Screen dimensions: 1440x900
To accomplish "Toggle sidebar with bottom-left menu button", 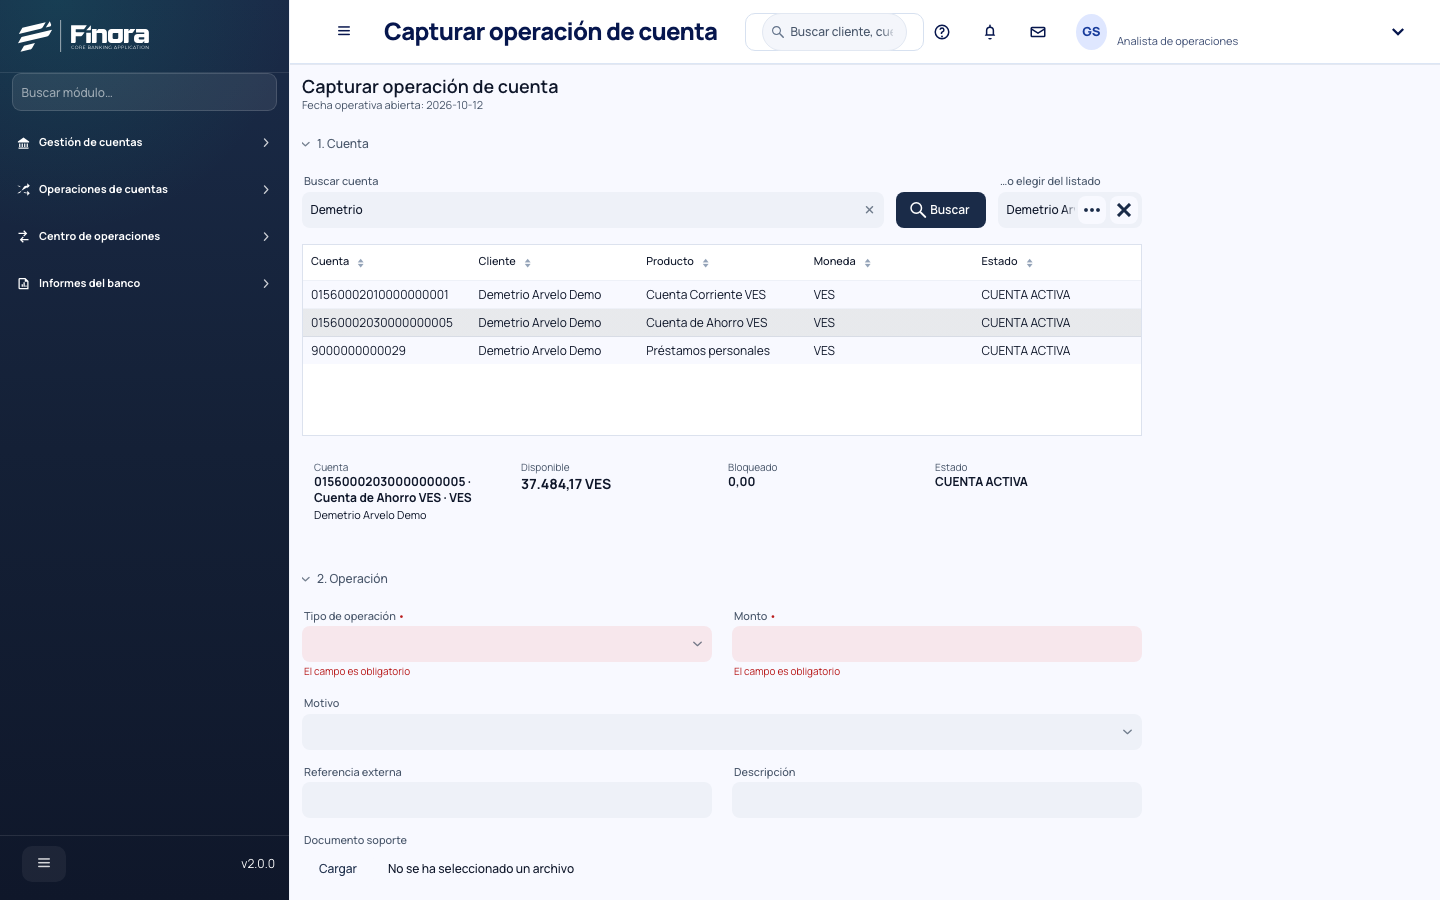I will coord(44,864).
